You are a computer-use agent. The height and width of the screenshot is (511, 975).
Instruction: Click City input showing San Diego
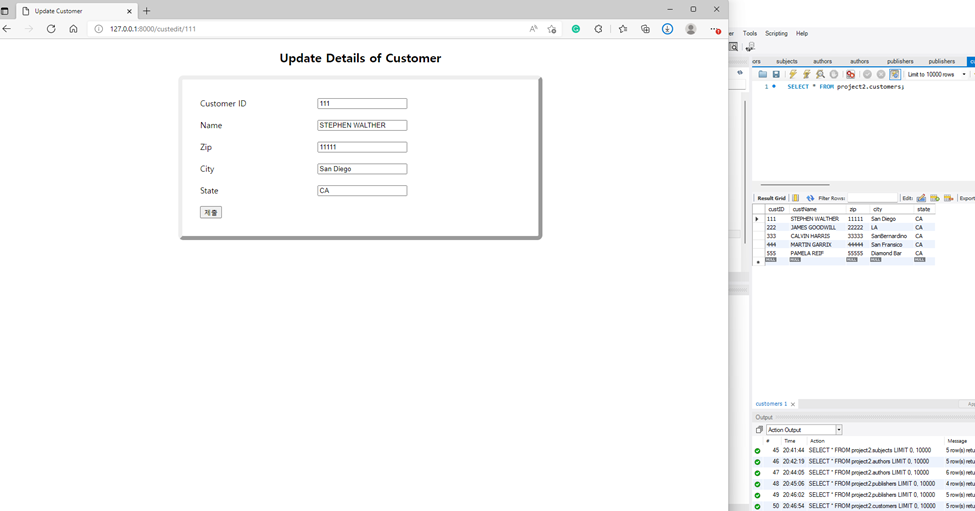(x=362, y=169)
